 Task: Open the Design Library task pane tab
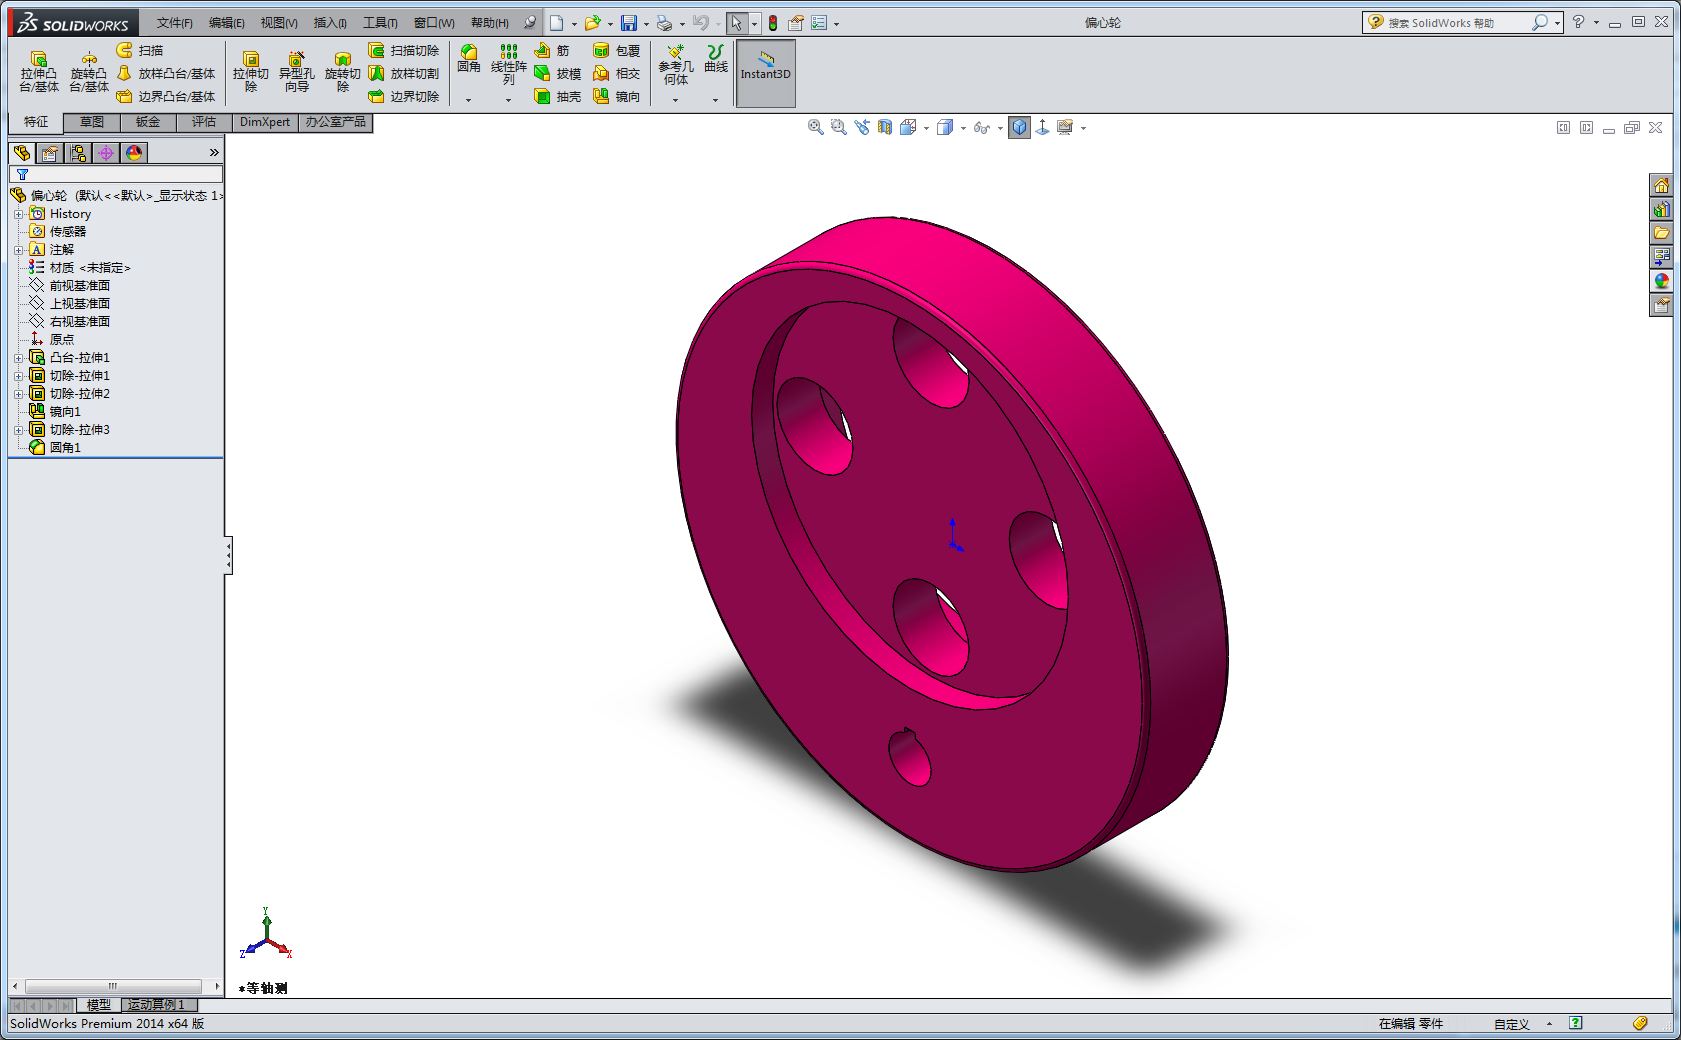(1661, 209)
